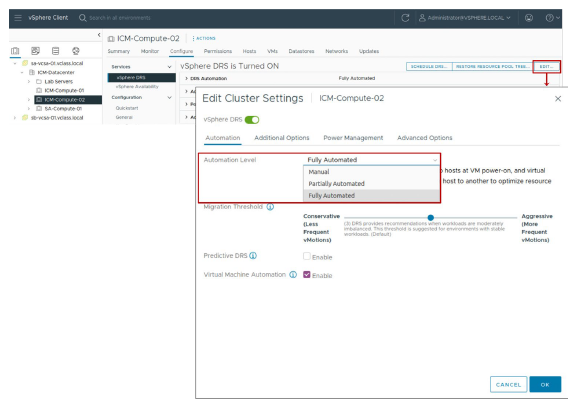This screenshot has width=579, height=408.
Task: Switch to Hosts and Clusters inventory view
Action: (x=15, y=51)
